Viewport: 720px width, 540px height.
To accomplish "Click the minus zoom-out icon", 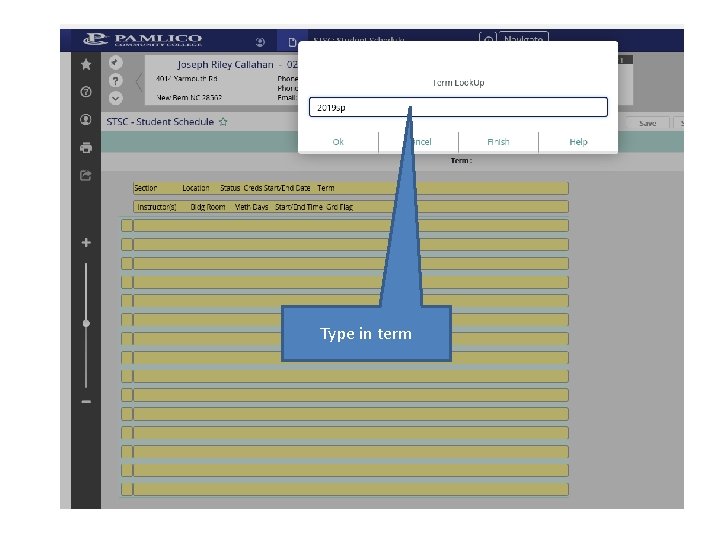I will [x=86, y=402].
